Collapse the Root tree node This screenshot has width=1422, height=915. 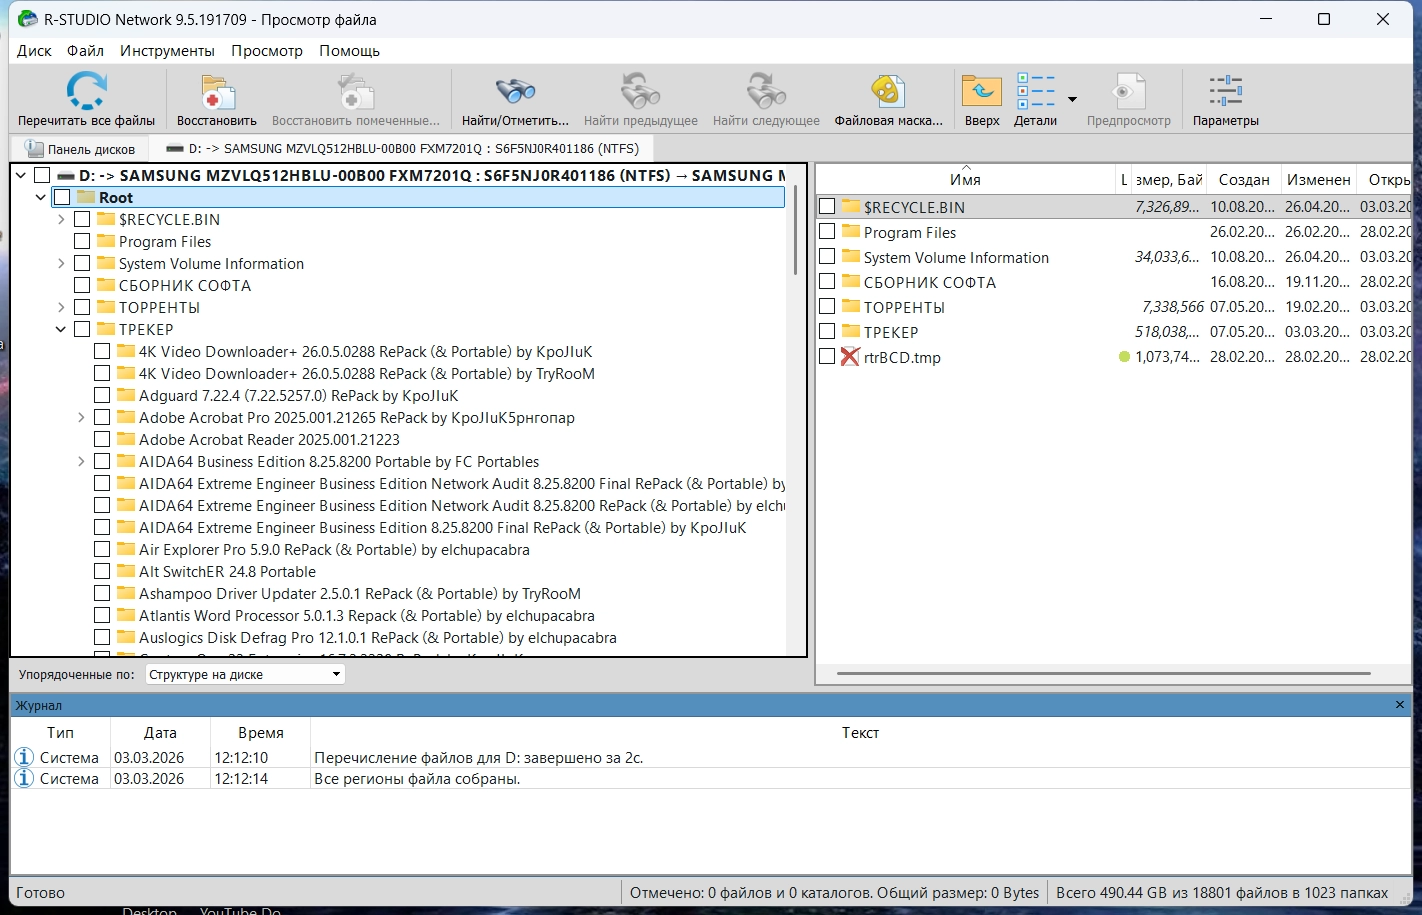pyautogui.click(x=41, y=197)
